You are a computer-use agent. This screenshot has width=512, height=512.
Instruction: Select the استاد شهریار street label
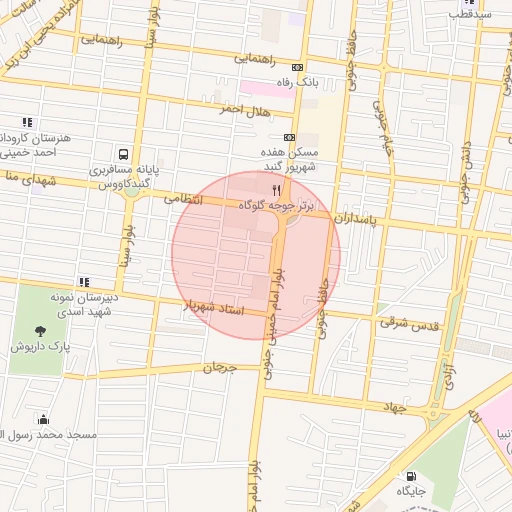214,308
